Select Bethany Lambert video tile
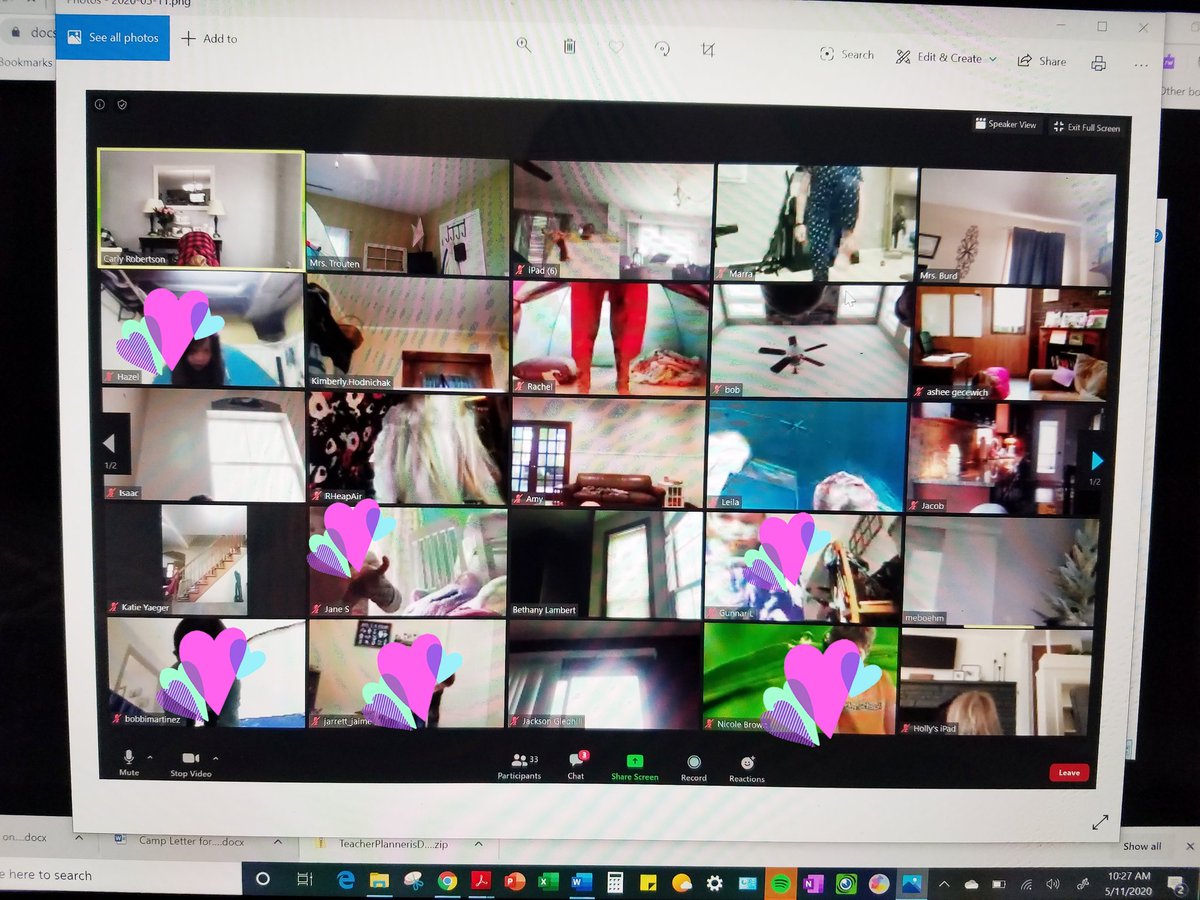Screen dimensions: 1200x900 606,564
